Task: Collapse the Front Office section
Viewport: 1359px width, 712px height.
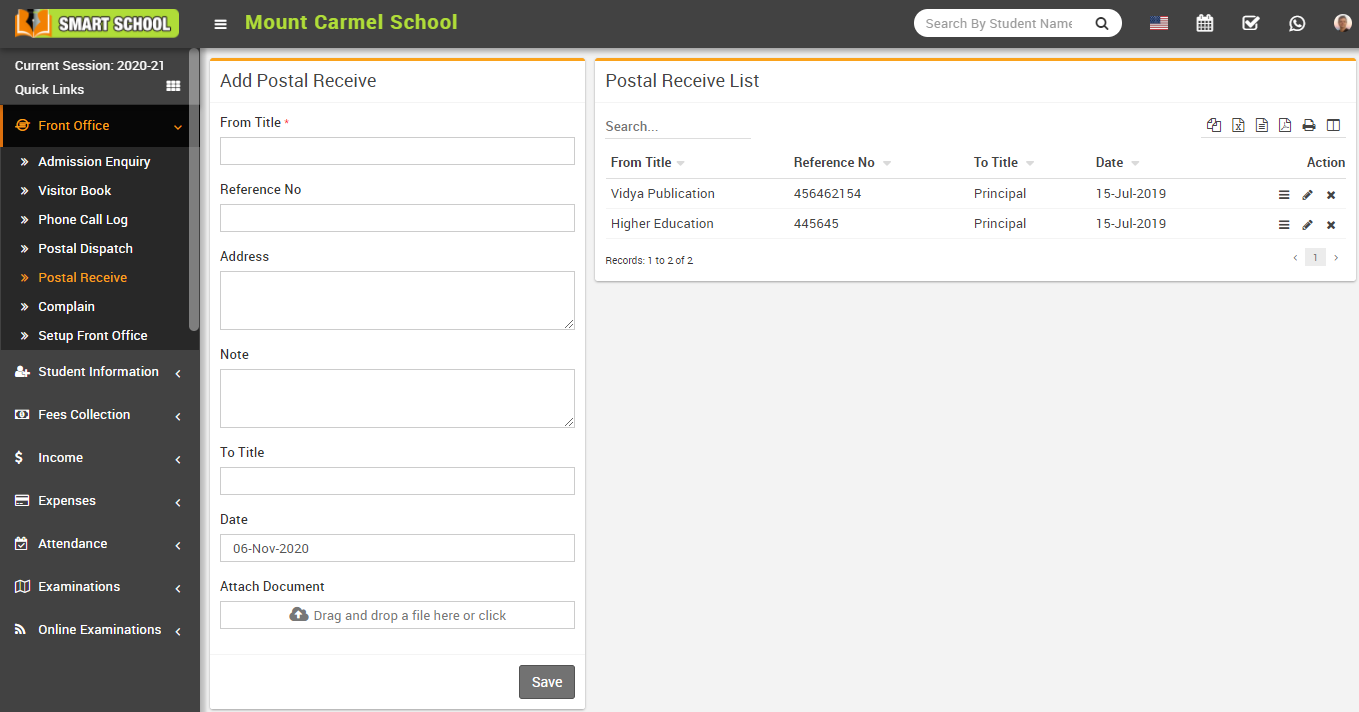Action: (x=97, y=126)
